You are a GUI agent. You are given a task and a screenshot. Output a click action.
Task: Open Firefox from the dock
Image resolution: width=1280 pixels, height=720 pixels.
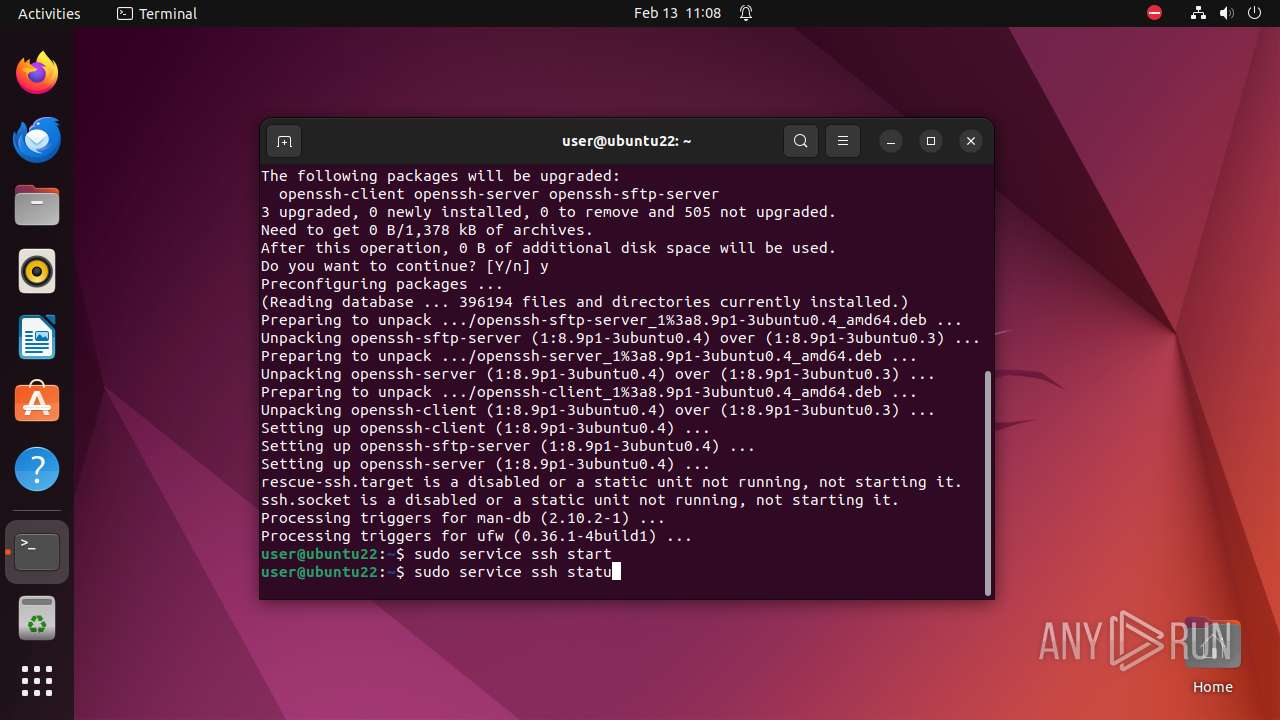pos(37,73)
